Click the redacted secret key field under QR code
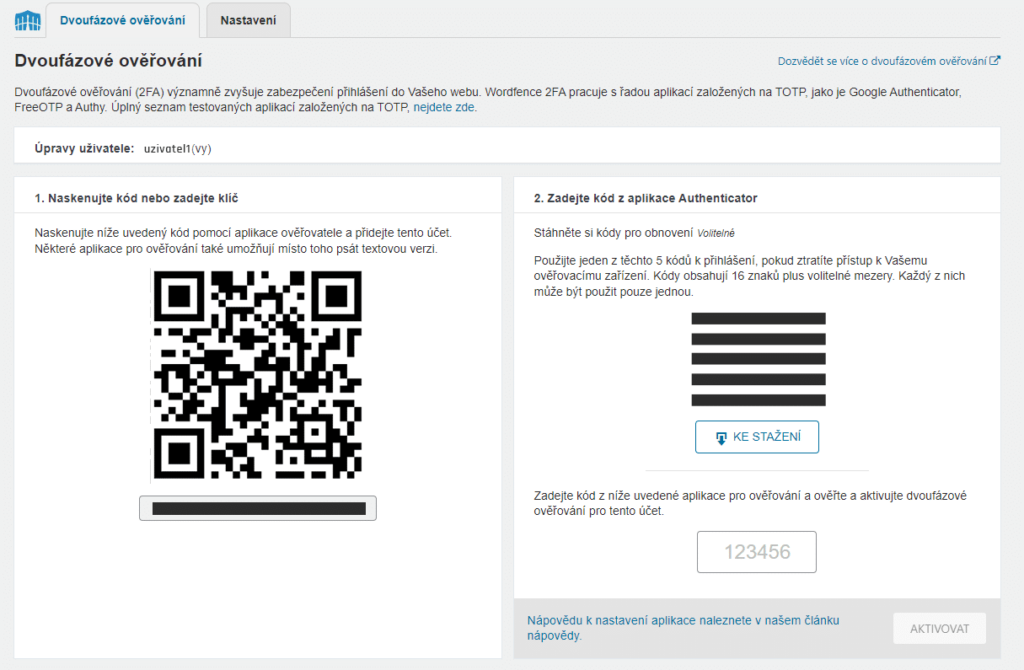This screenshot has height=670, width=1024. pyautogui.click(x=258, y=508)
